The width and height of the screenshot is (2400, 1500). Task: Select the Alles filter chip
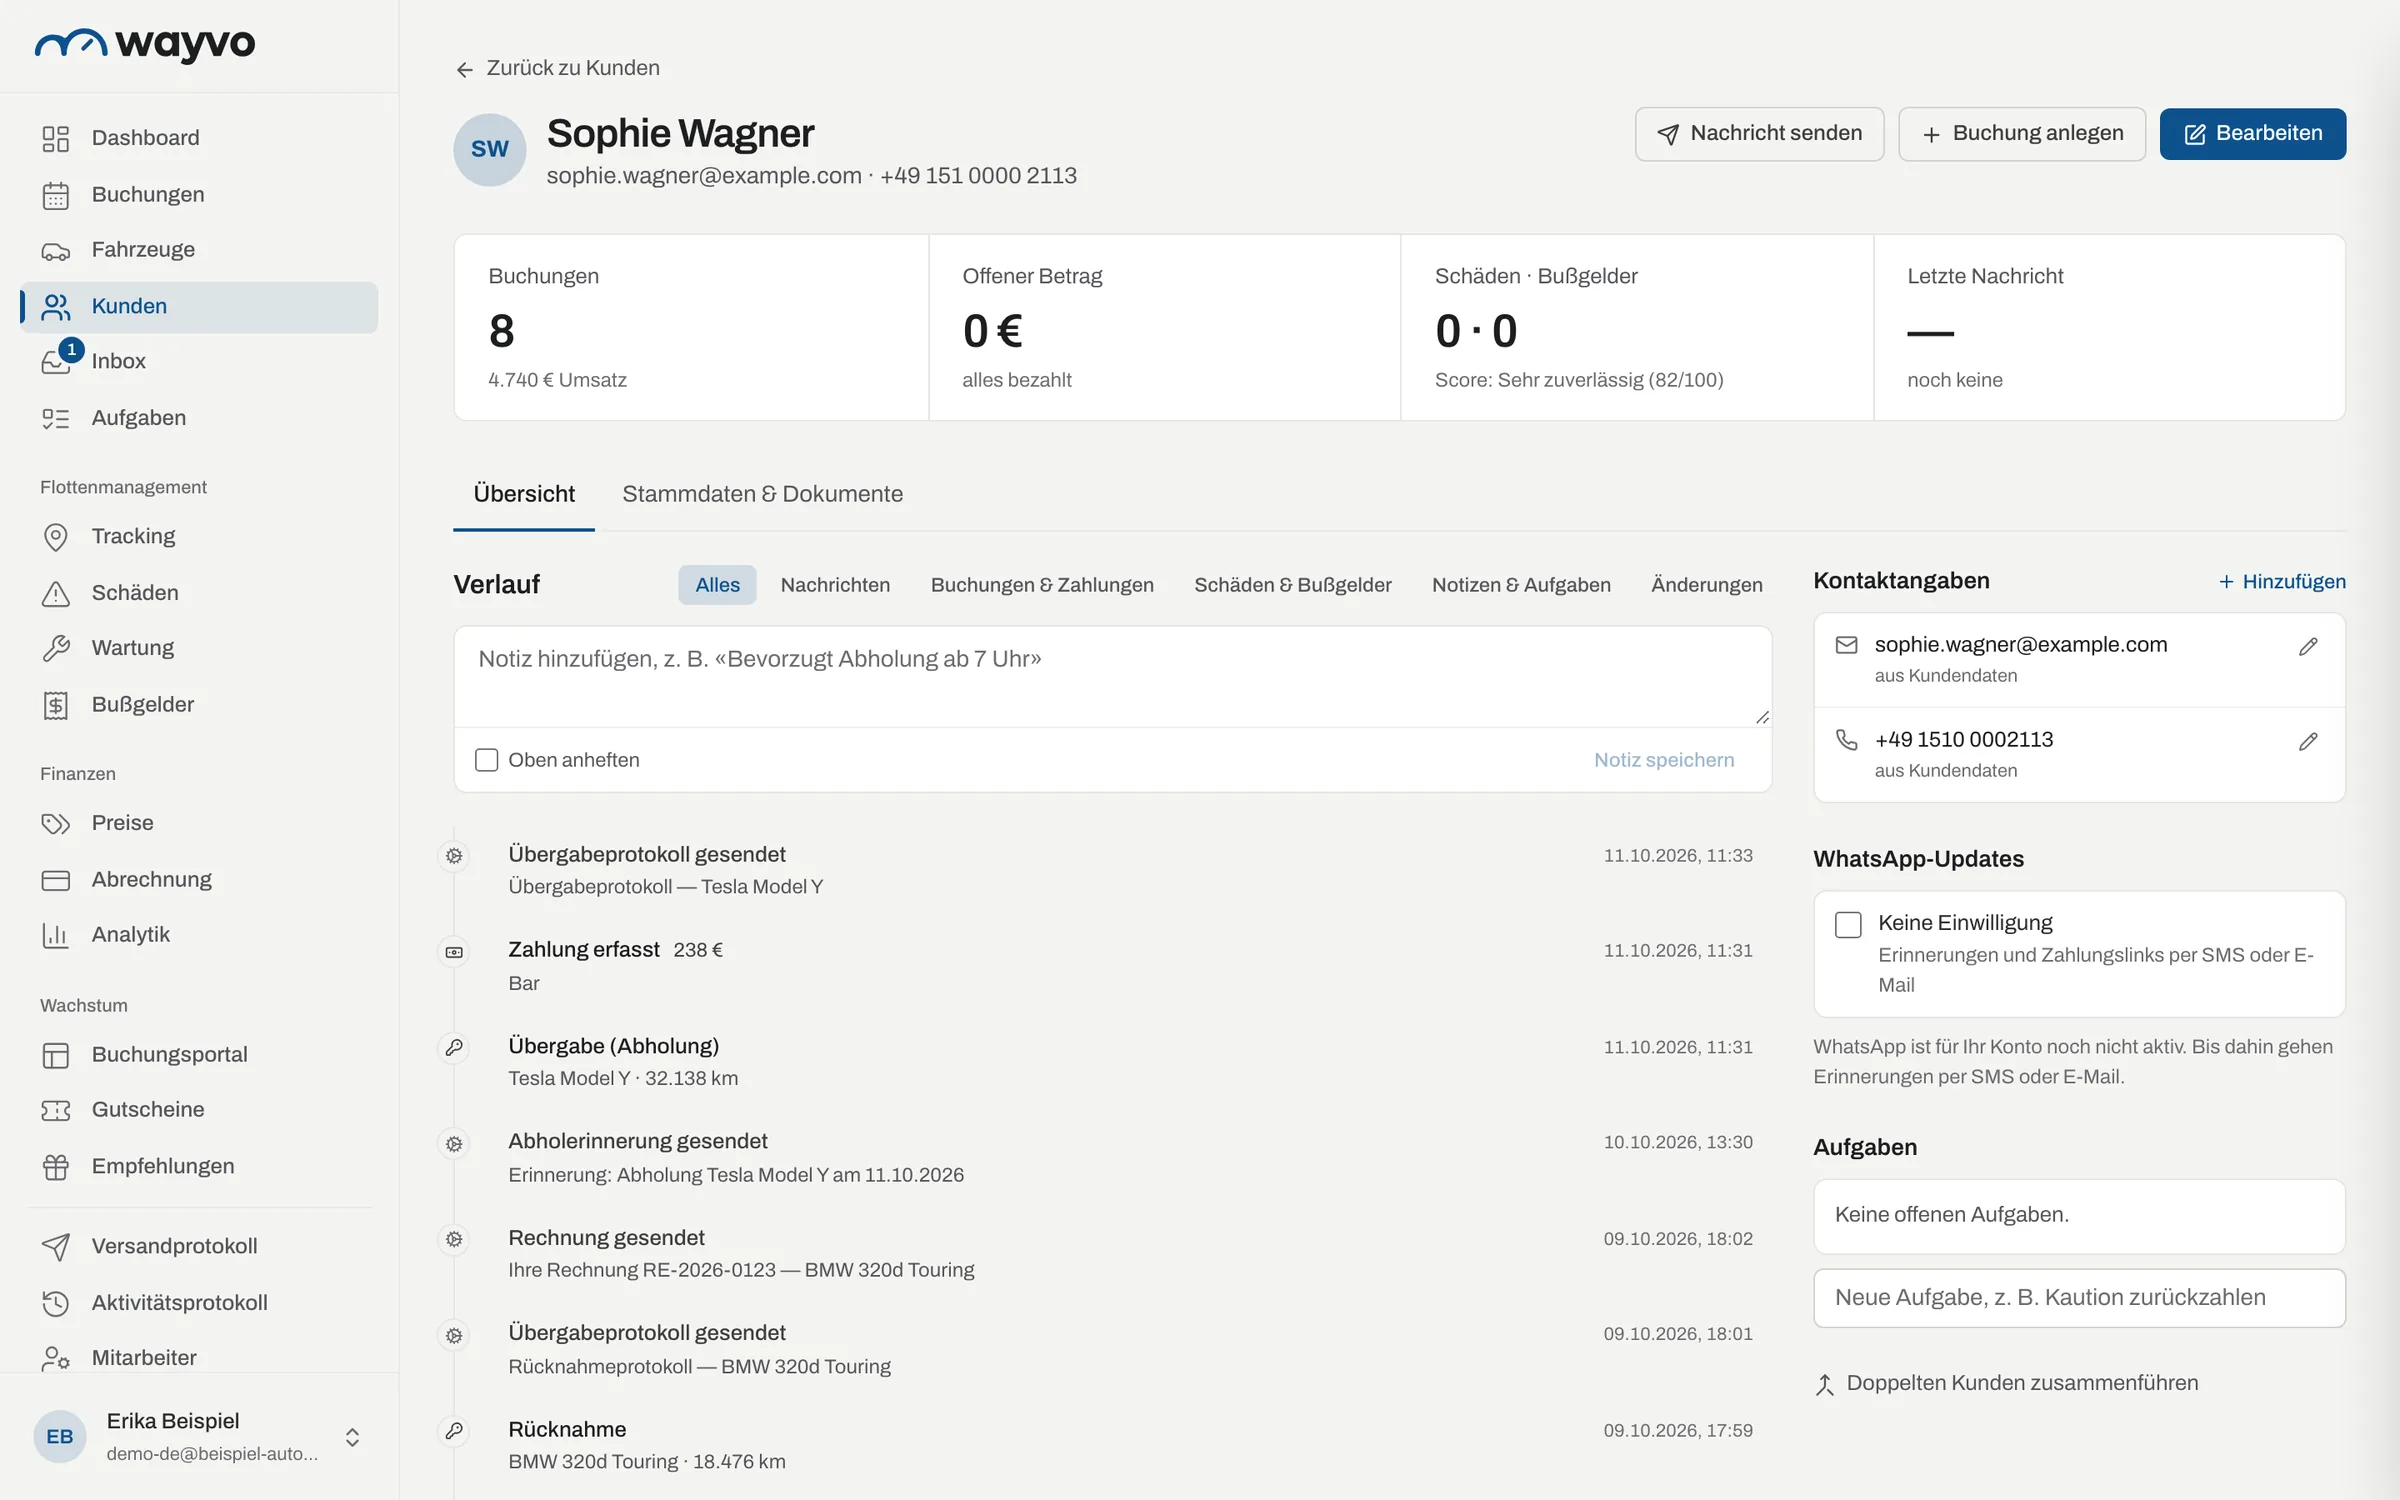(x=717, y=585)
